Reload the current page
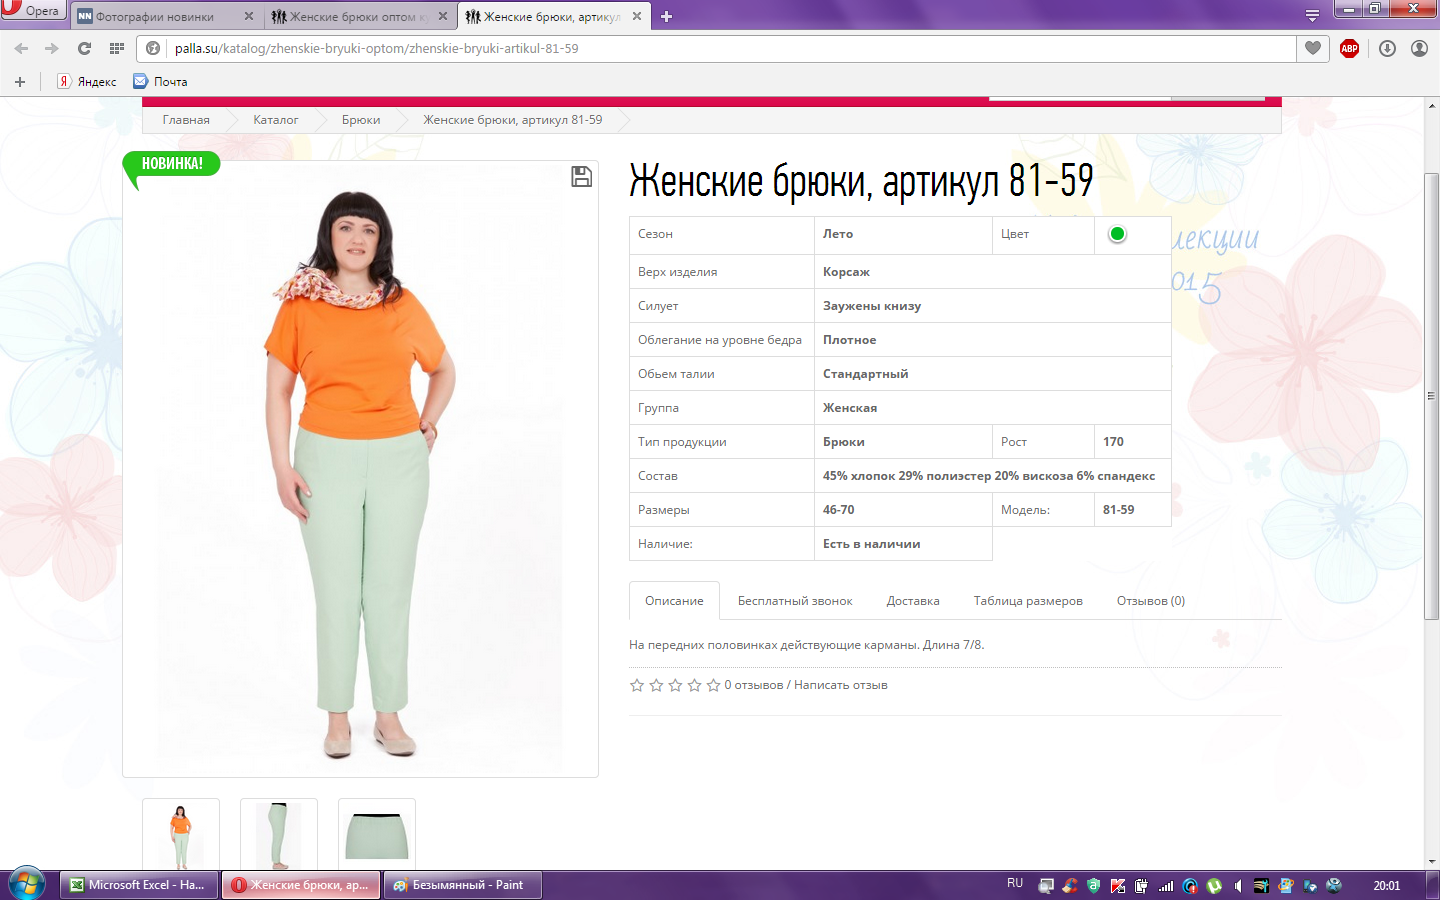This screenshot has height=900, width=1440. (x=84, y=48)
